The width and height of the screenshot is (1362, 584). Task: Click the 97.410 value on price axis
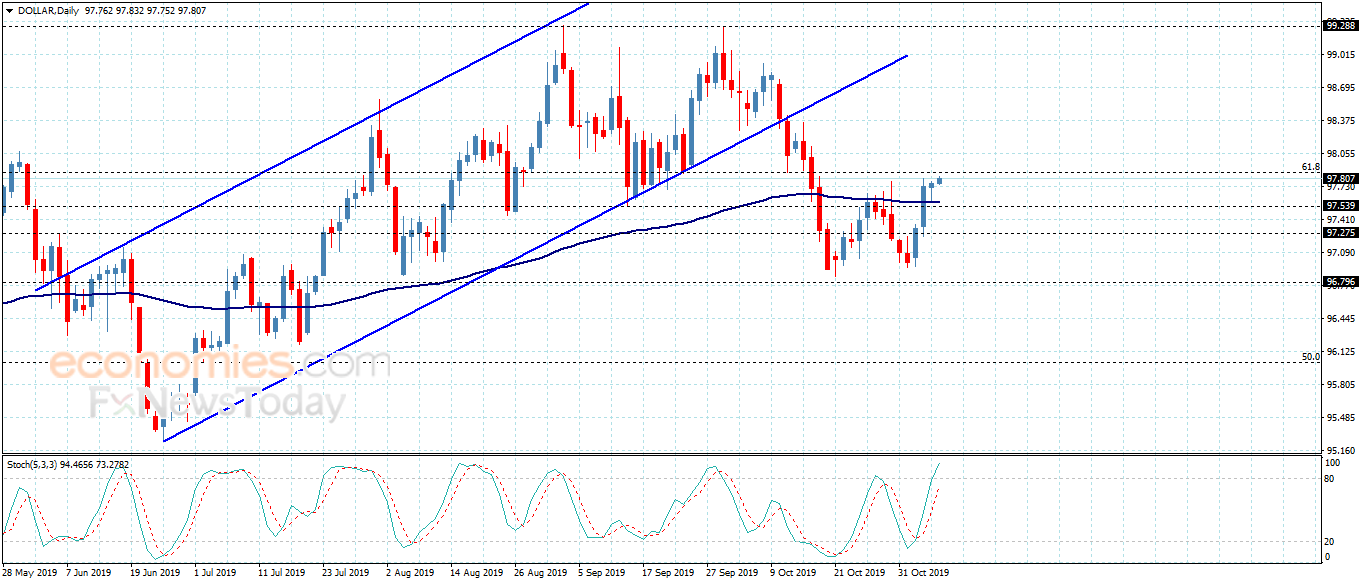[1340, 219]
